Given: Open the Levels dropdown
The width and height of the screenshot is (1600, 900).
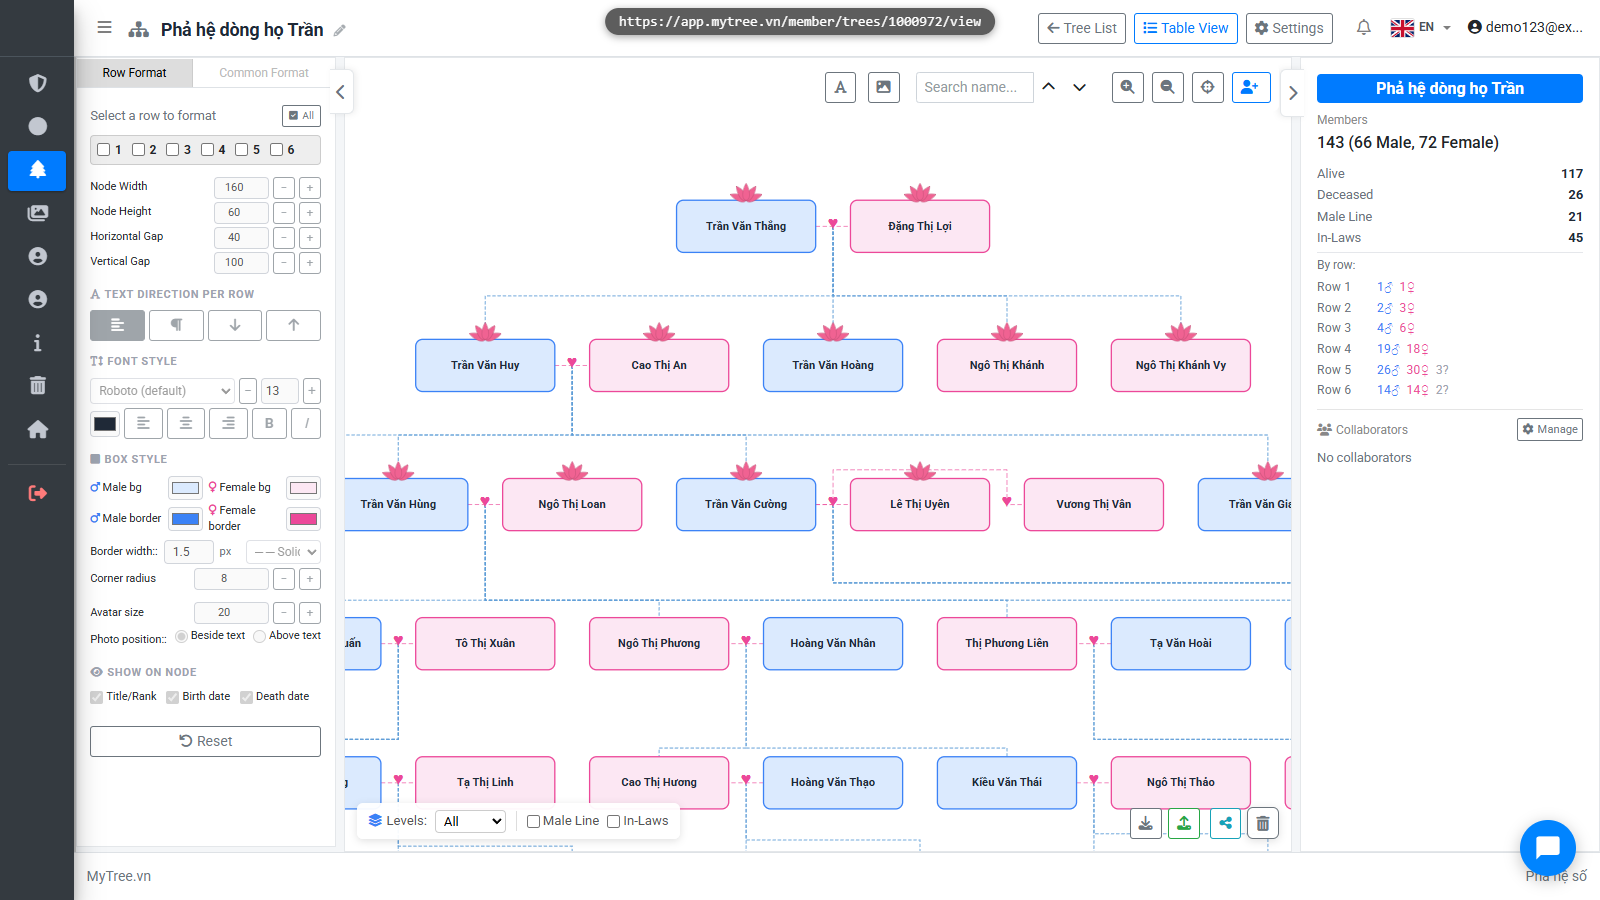Looking at the screenshot, I should 471,821.
